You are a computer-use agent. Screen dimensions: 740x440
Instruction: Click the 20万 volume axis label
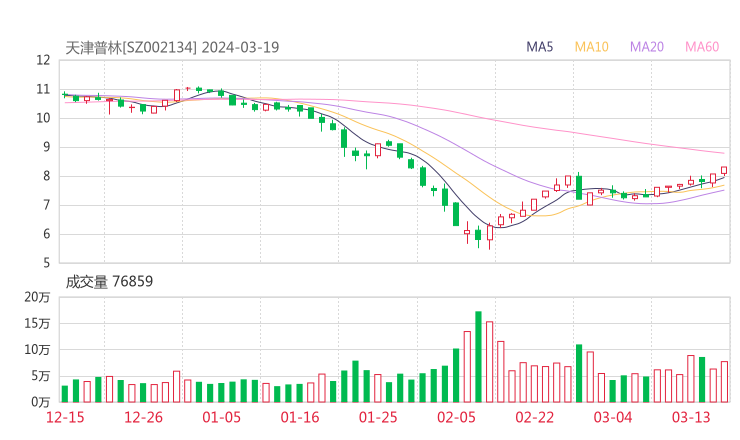(x=37, y=297)
